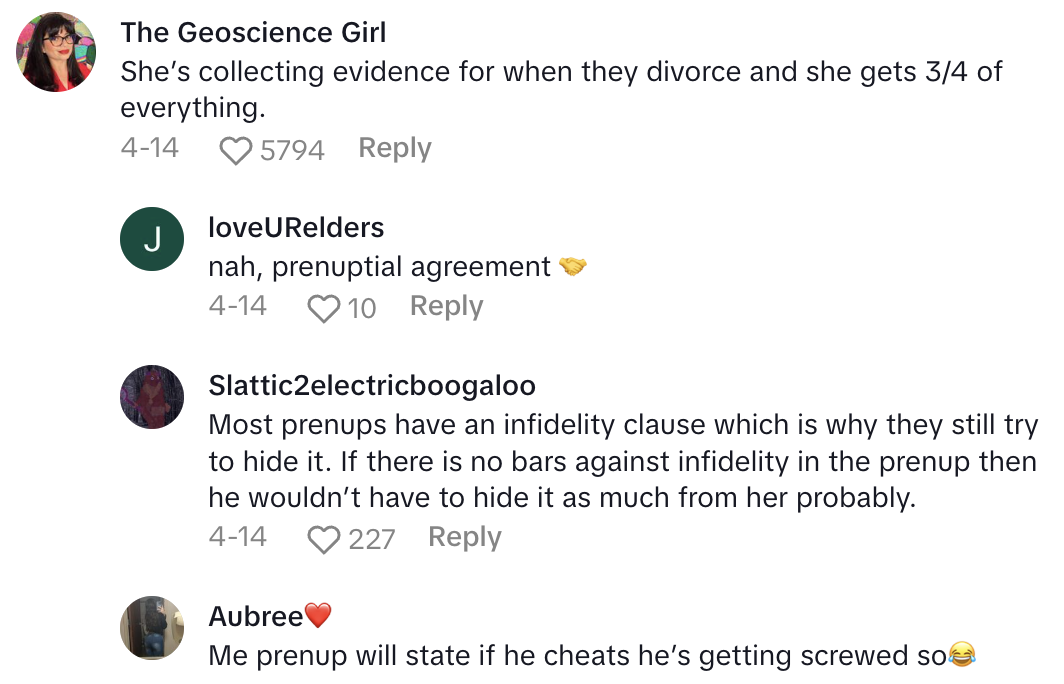Image resolution: width=1064 pixels, height=684 pixels.
Task: Open Slattic2electricboogaloo username link
Action: (372, 386)
